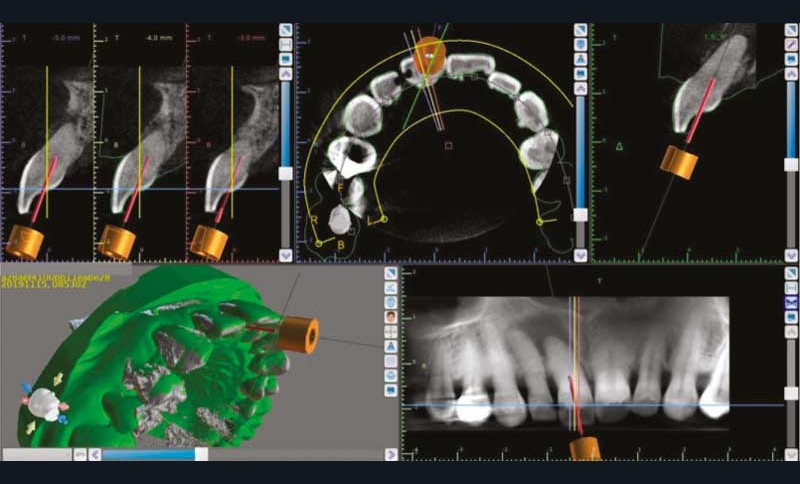Image resolution: width=800 pixels, height=484 pixels.
Task: Click the R marker on the axial arch curve
Action: click(x=315, y=219)
